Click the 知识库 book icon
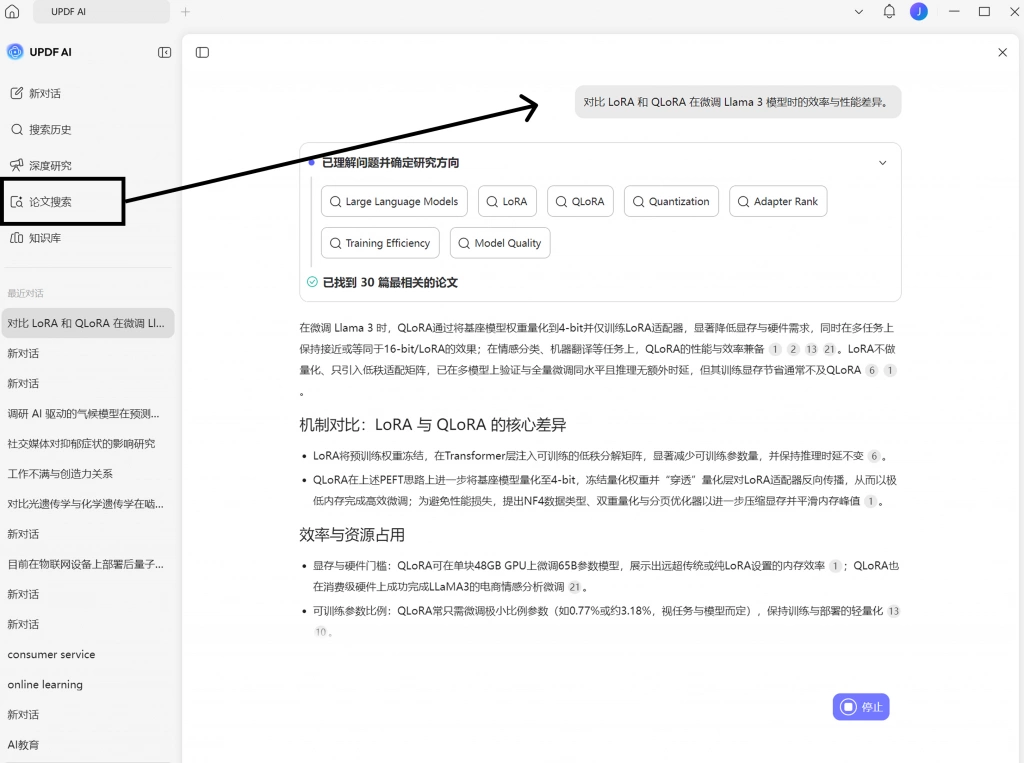 [16, 238]
